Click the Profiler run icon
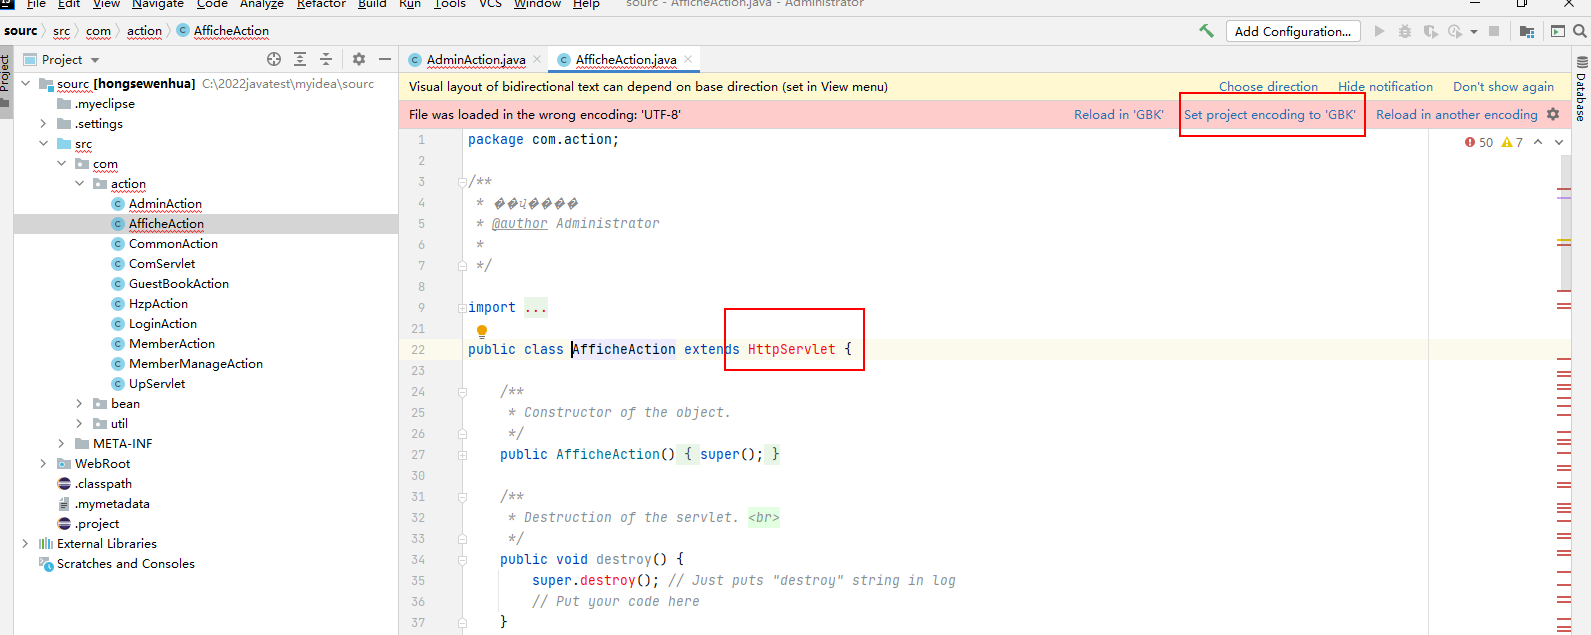This screenshot has height=635, width=1591. (1455, 31)
